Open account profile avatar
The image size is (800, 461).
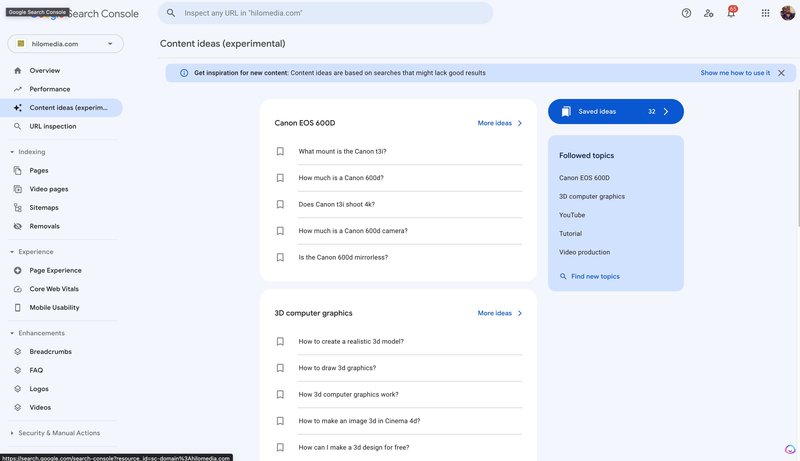[x=788, y=13]
